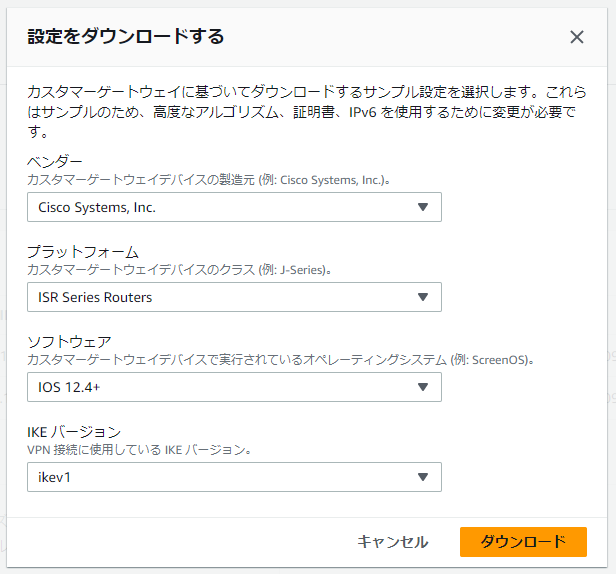Close the 設定をダウンロードする dialog with X
This screenshot has width=616, height=574.
point(576,37)
